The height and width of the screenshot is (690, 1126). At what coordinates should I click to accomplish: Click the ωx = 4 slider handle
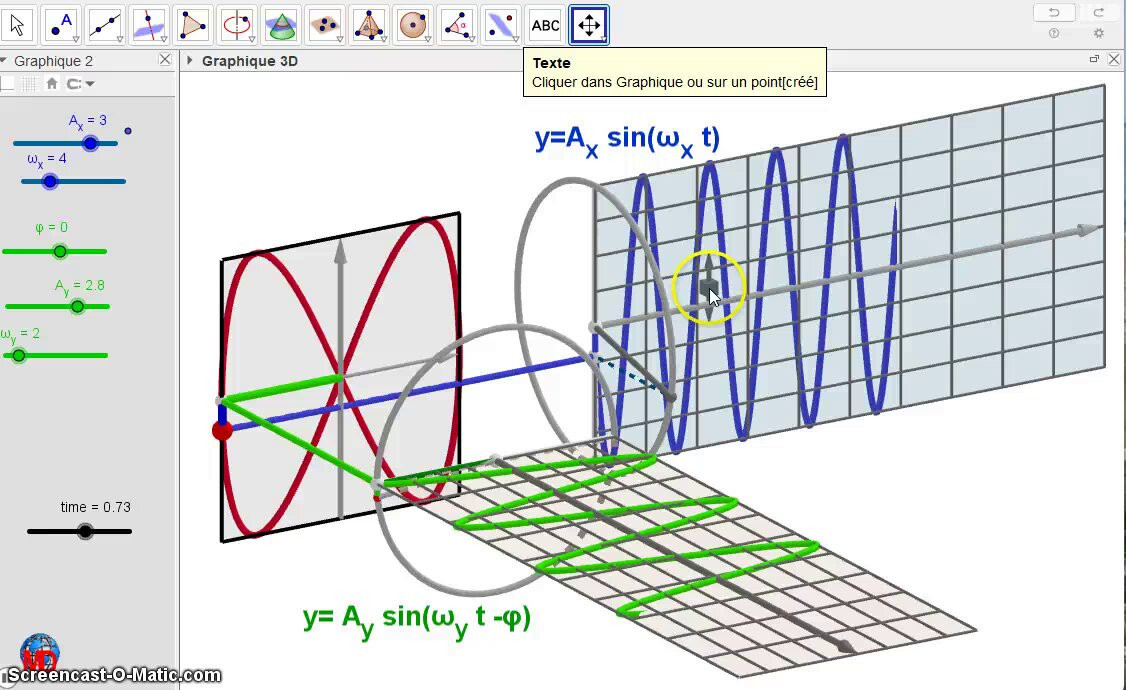click(50, 182)
